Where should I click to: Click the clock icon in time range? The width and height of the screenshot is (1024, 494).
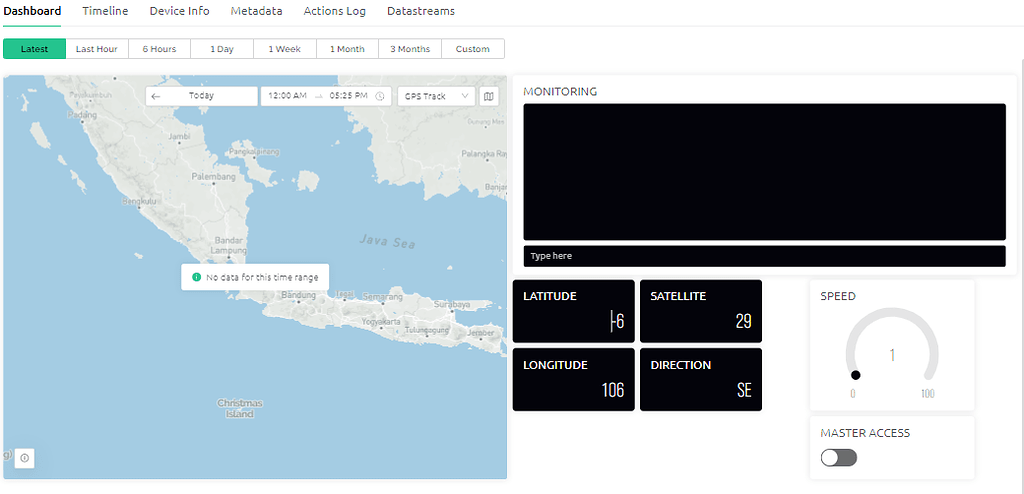[x=379, y=96]
